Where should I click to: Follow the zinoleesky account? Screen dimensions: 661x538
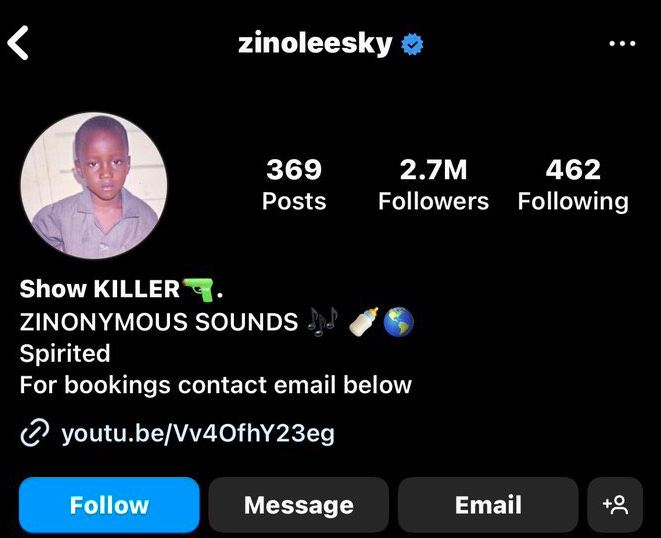tap(109, 505)
